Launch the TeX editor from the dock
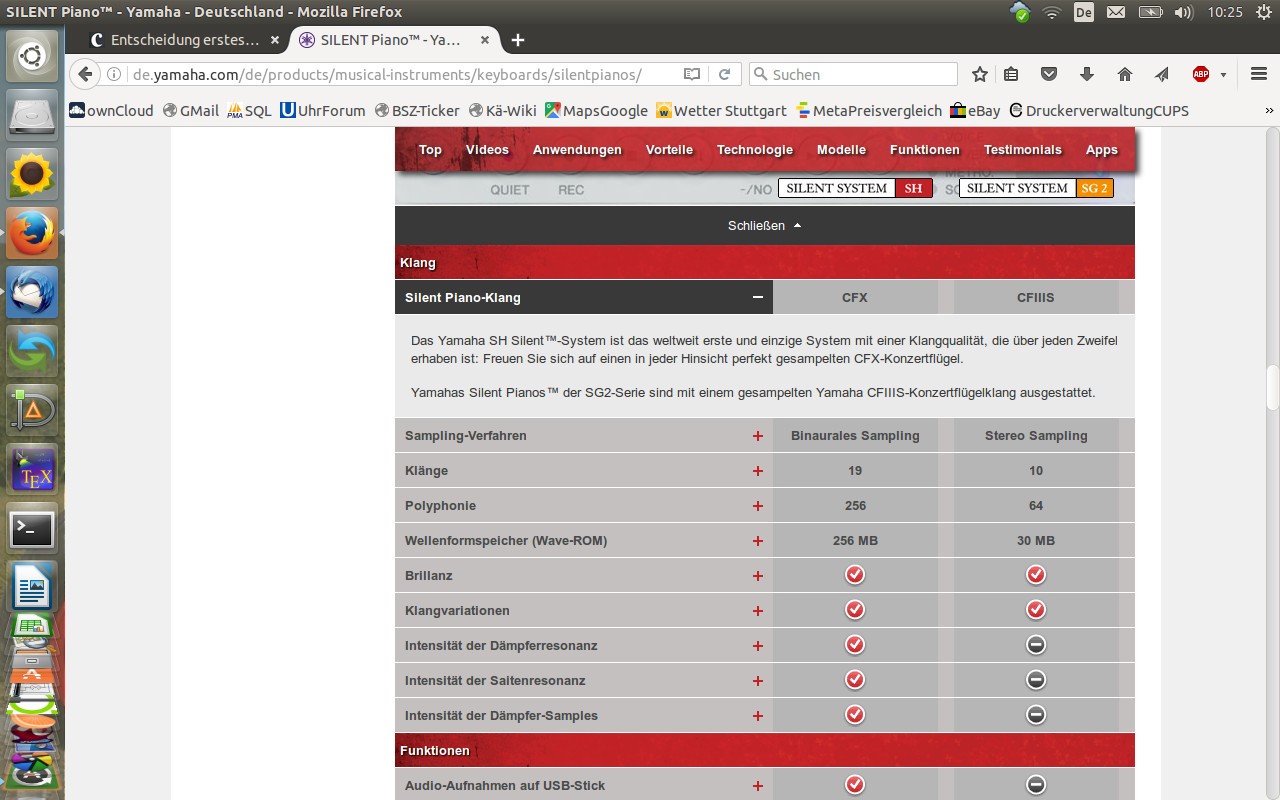Image resolution: width=1280 pixels, height=800 pixels. pos(32,470)
